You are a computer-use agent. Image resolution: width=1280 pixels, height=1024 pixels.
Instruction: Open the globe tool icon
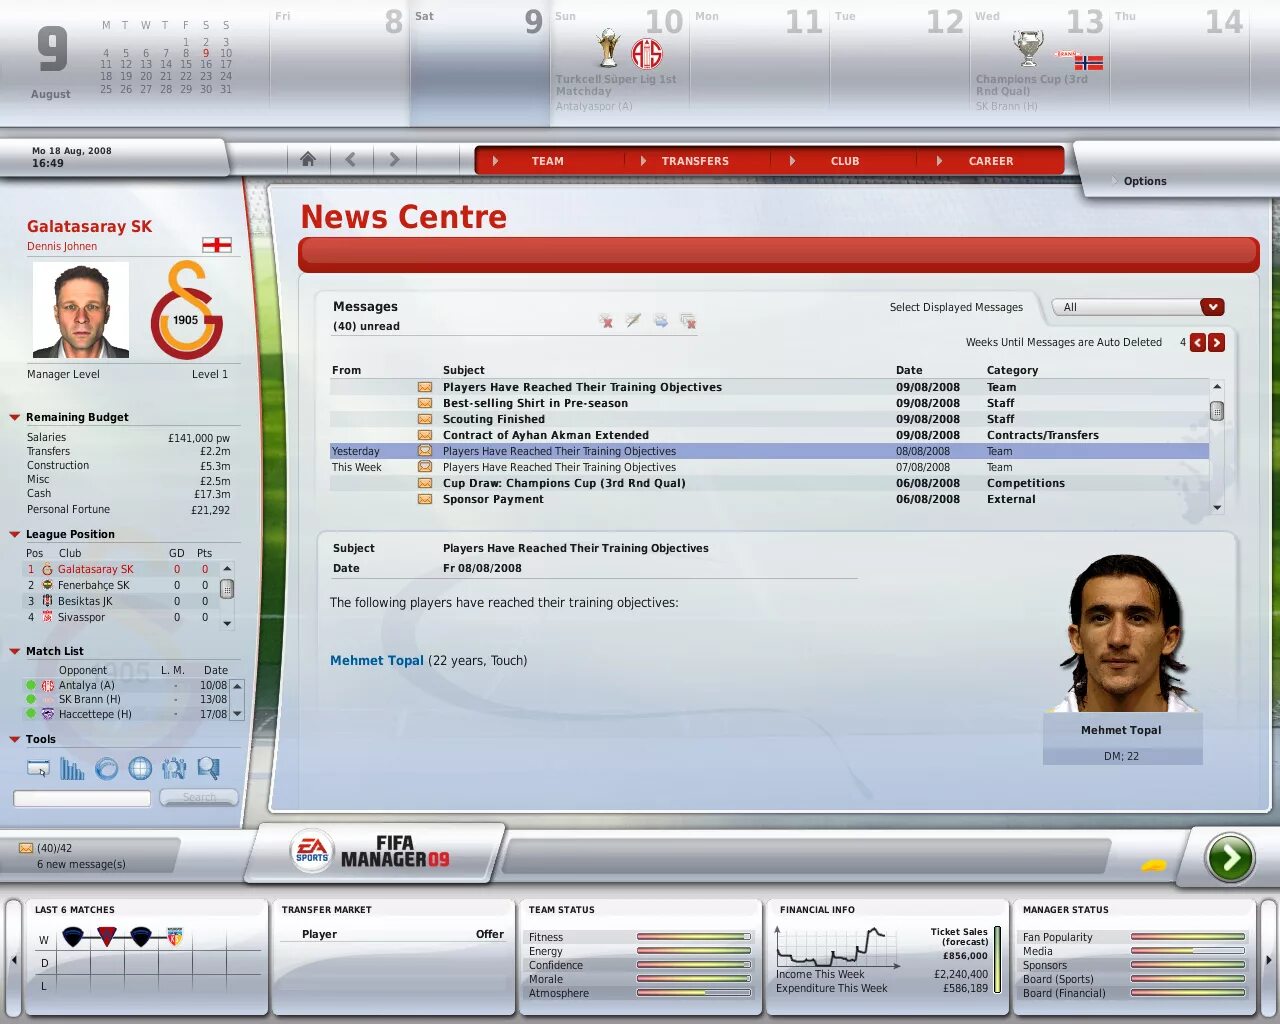tap(140, 768)
